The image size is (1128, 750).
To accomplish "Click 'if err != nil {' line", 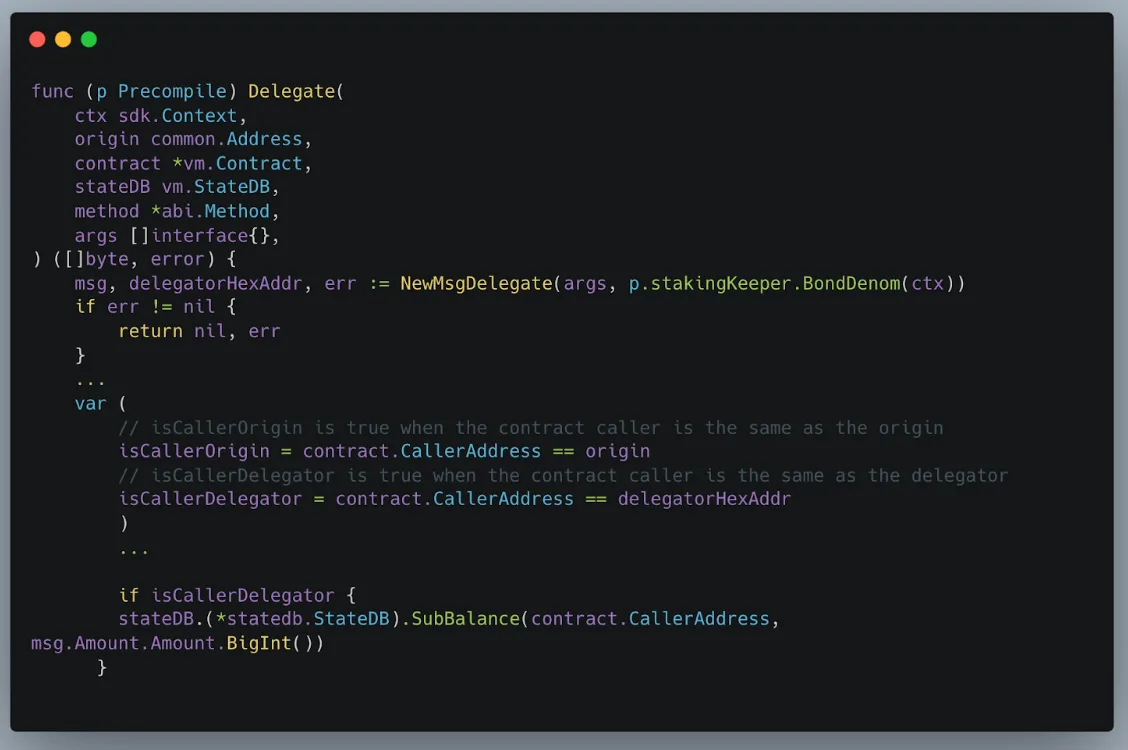I will pyautogui.click(x=155, y=307).
